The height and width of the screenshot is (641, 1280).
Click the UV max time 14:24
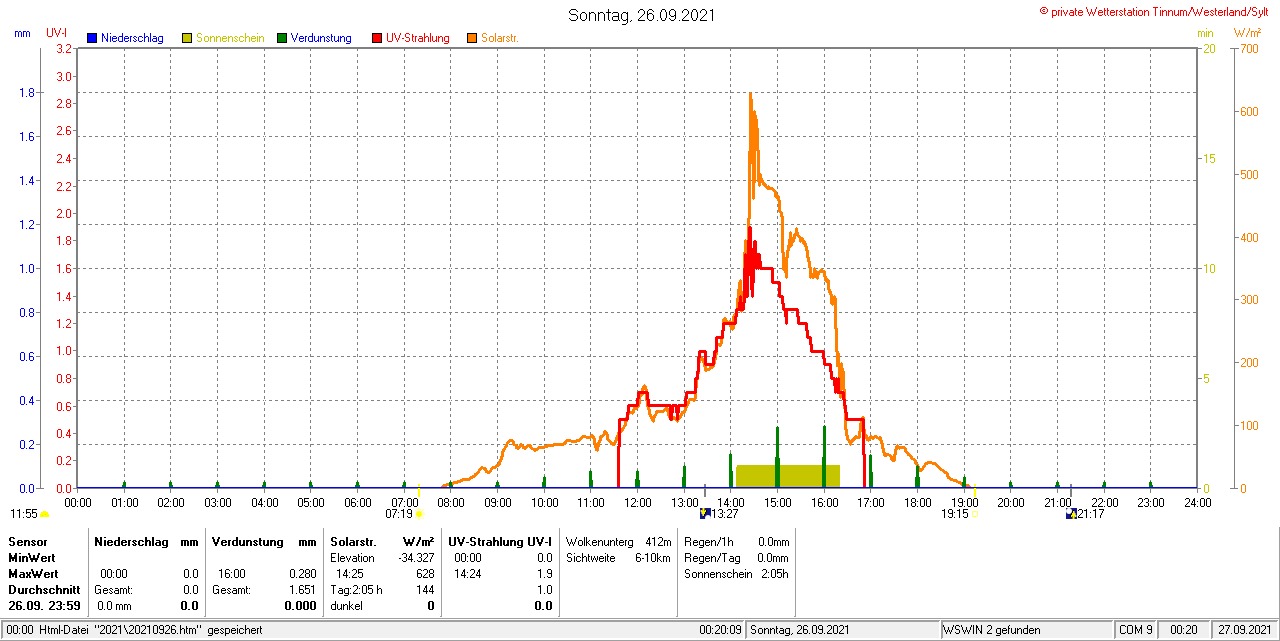tap(467, 574)
